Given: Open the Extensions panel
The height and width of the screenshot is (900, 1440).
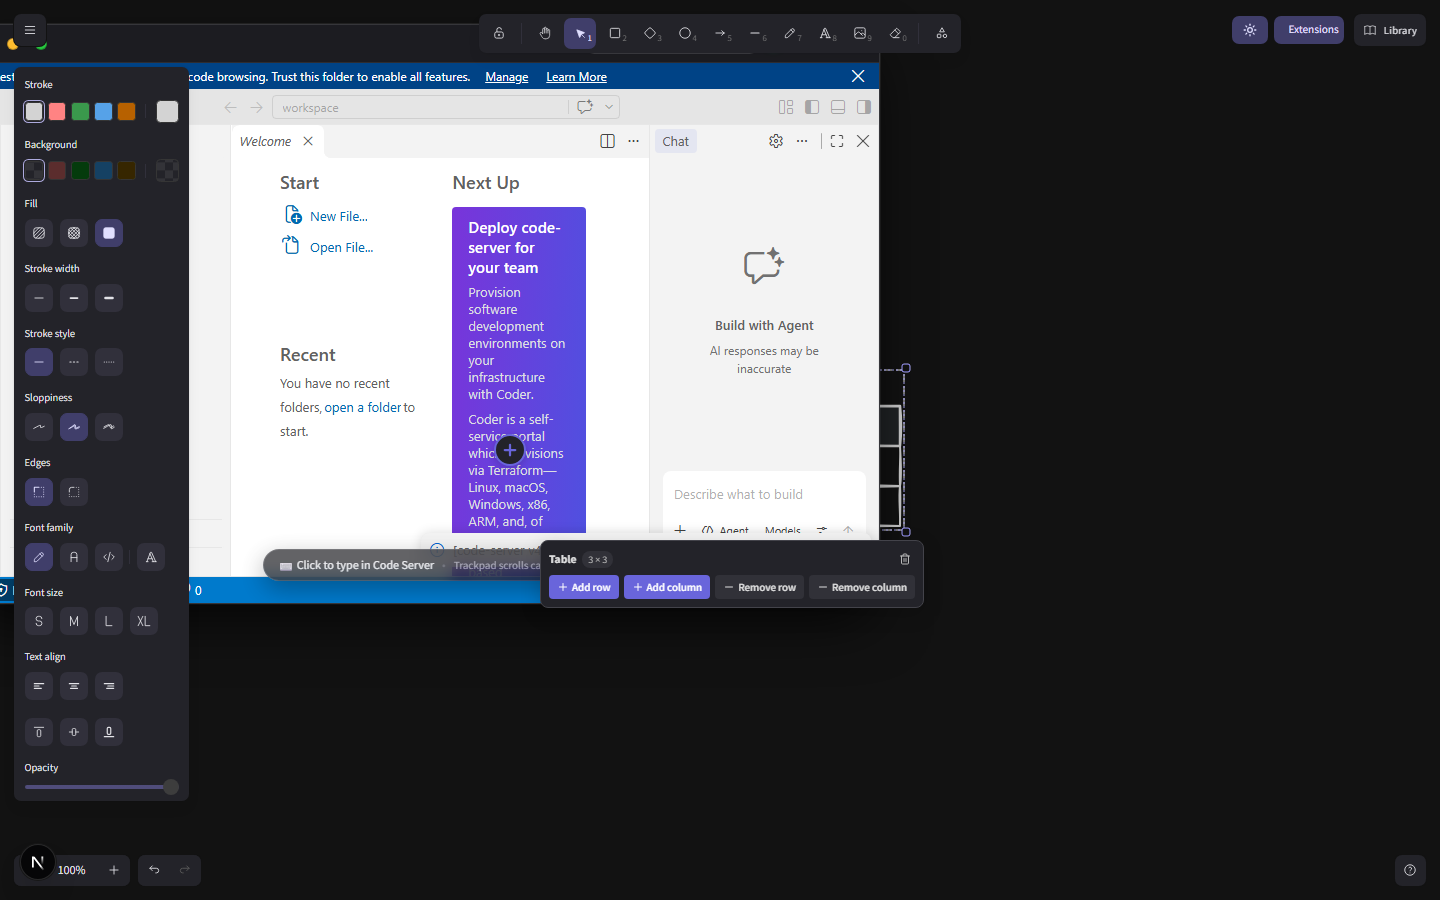Looking at the screenshot, I should pyautogui.click(x=1309, y=30).
